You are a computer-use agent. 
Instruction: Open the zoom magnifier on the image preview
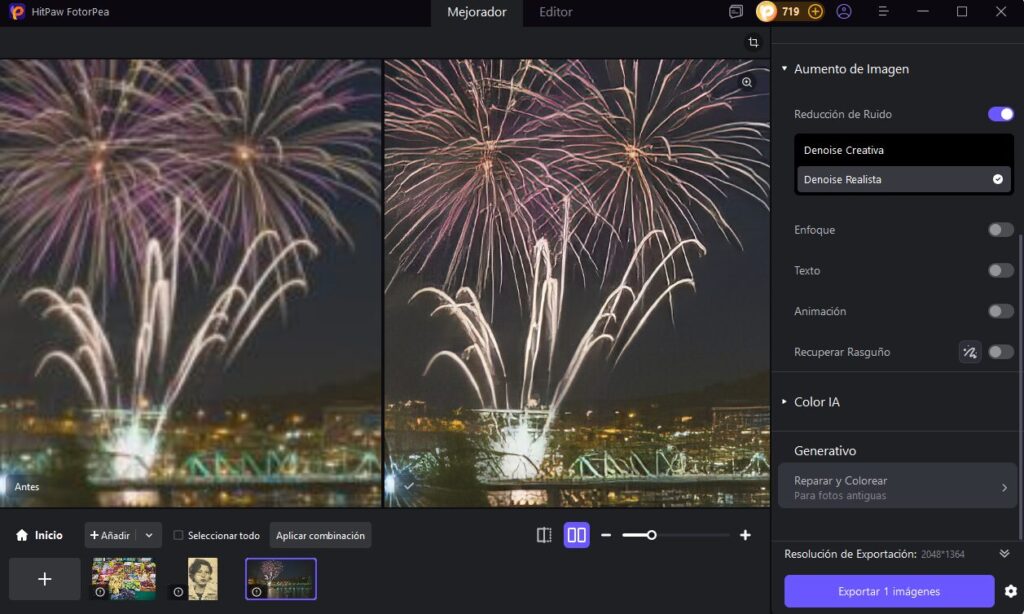[x=745, y=82]
